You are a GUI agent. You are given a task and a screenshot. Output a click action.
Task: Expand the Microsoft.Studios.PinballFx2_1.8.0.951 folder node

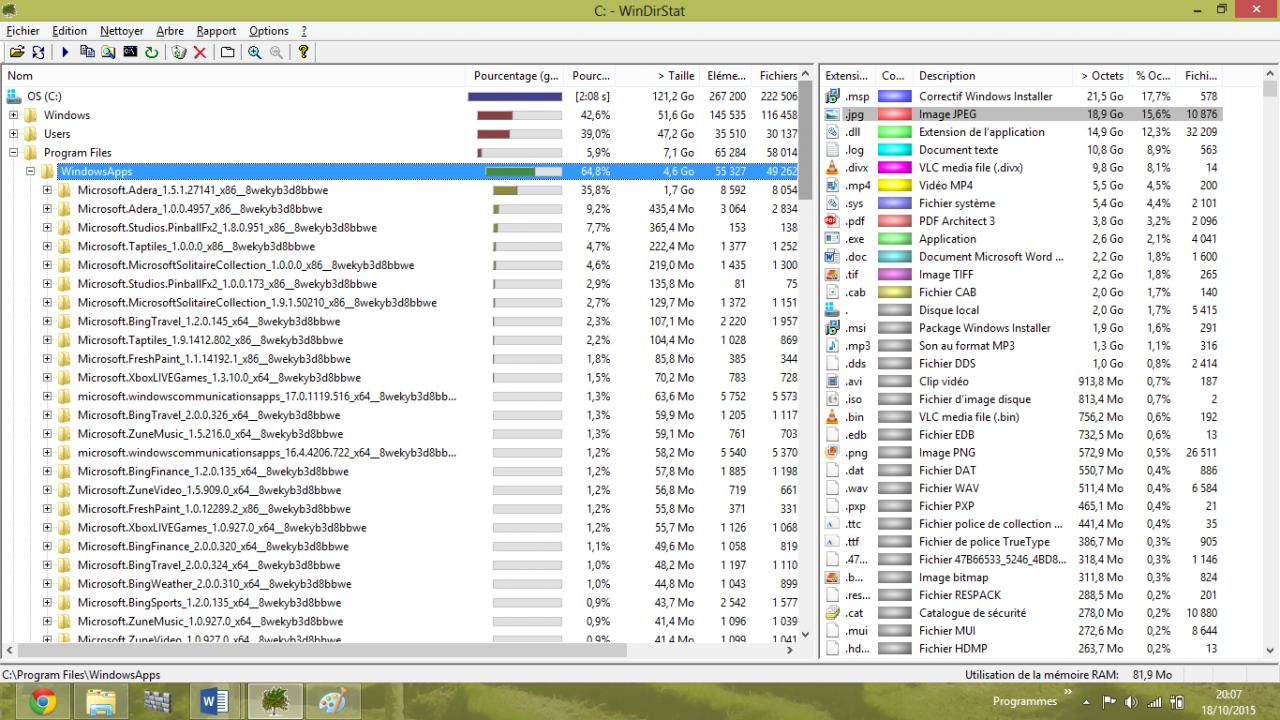pyautogui.click(x=47, y=228)
